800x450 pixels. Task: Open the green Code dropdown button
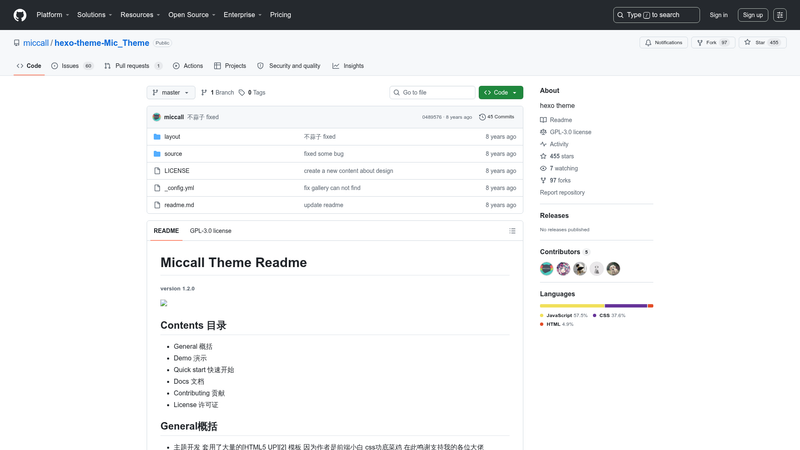[501, 92]
